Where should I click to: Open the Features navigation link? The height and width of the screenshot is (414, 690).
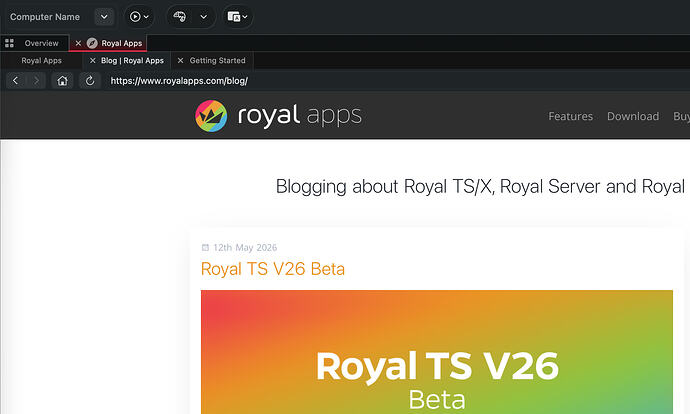(x=570, y=116)
